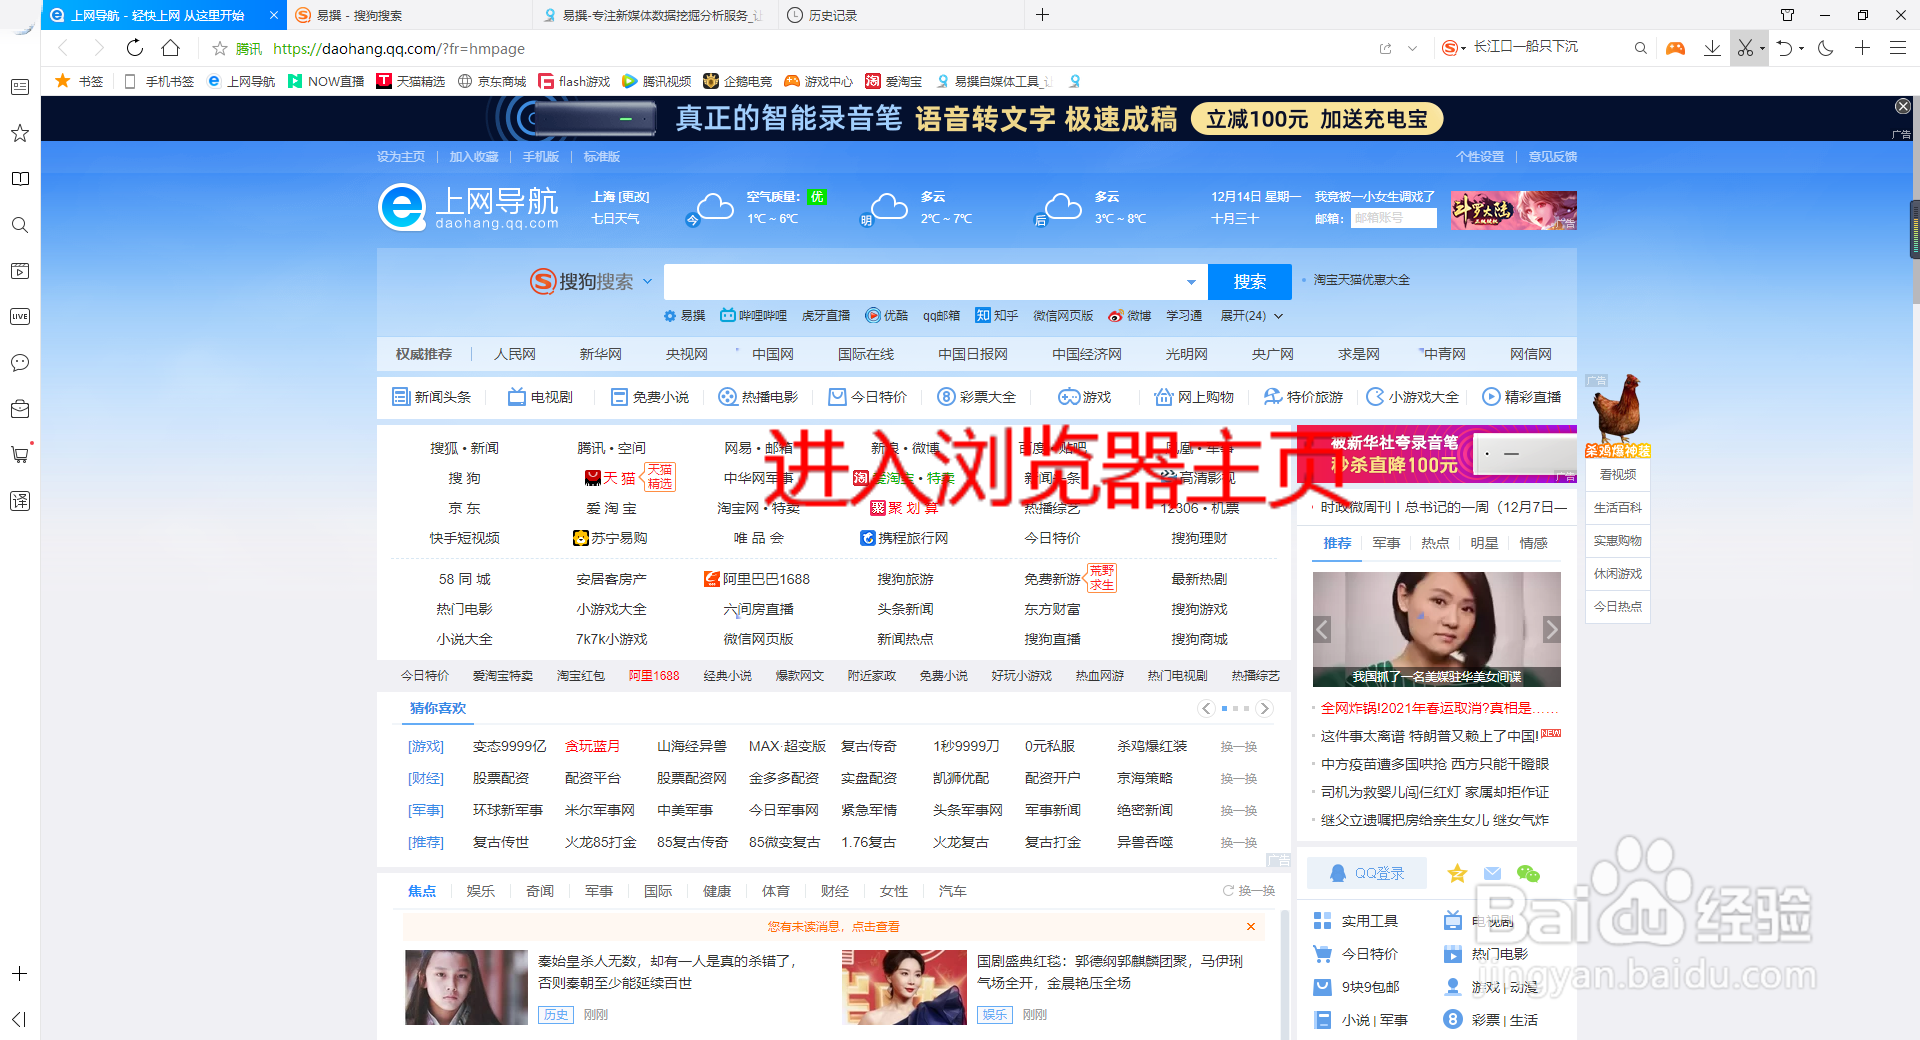This screenshot has height=1040, width=1920.
Task: Go to next news carousel image
Action: click(1551, 629)
